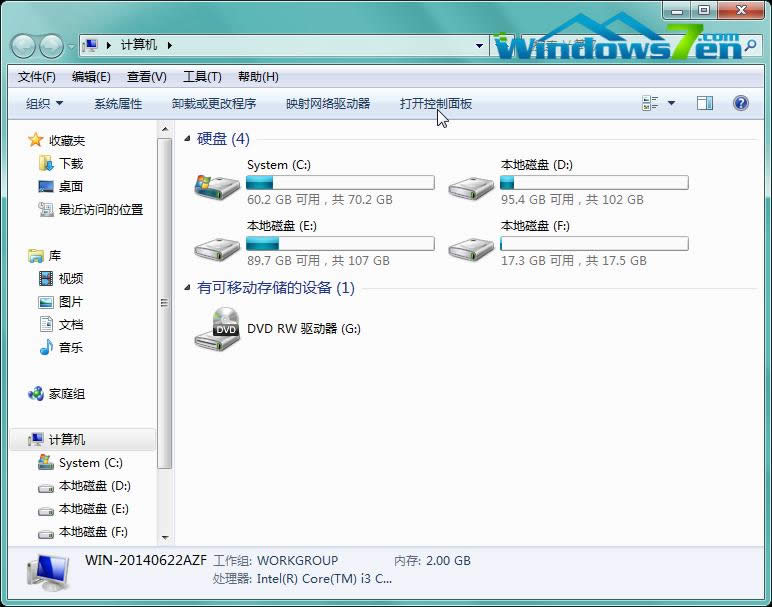Click the text 17.3 GB 可用 , 共 17.5 GB
Image resolution: width=772 pixels, height=607 pixels.
click(x=574, y=260)
